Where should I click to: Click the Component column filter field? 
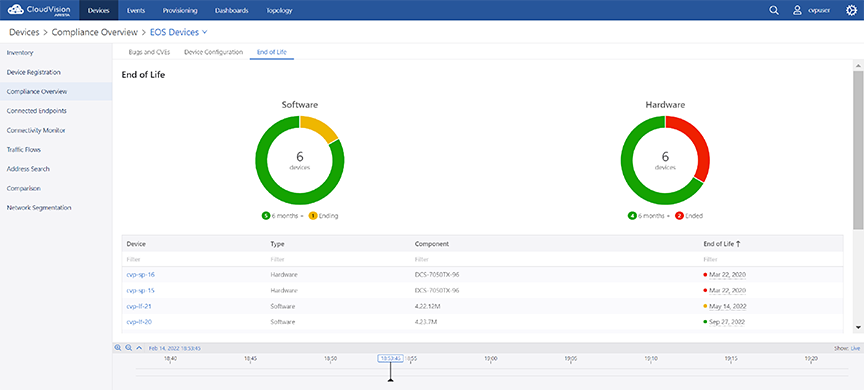click(554, 259)
